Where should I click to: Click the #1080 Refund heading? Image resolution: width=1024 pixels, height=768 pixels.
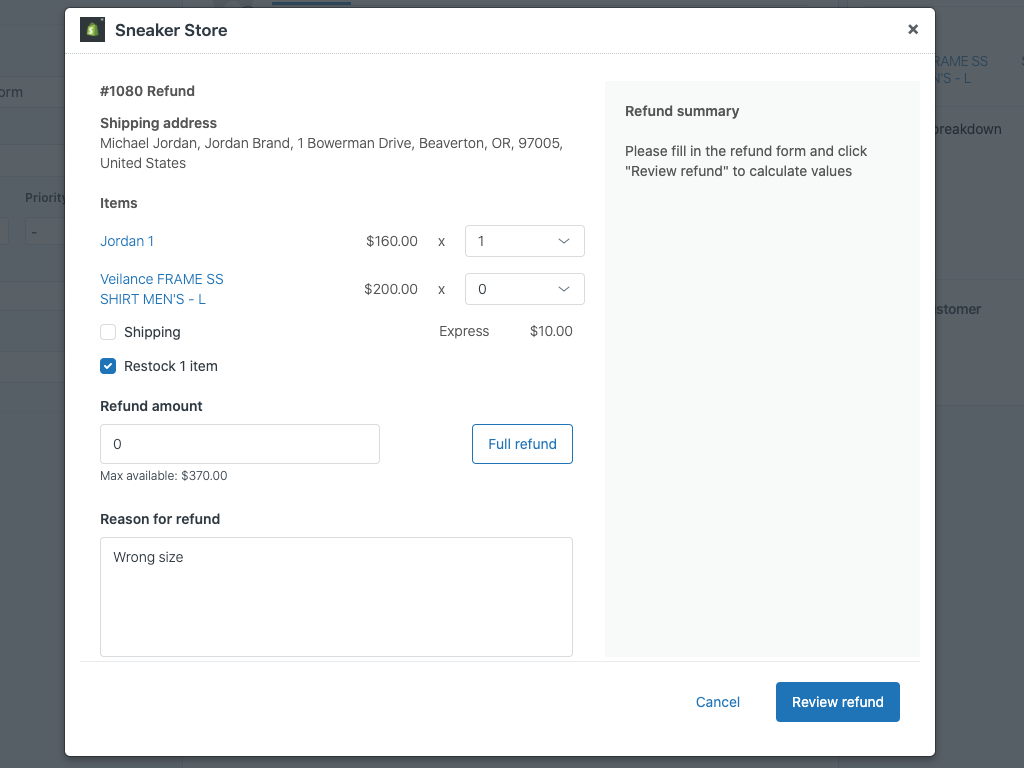click(x=147, y=91)
